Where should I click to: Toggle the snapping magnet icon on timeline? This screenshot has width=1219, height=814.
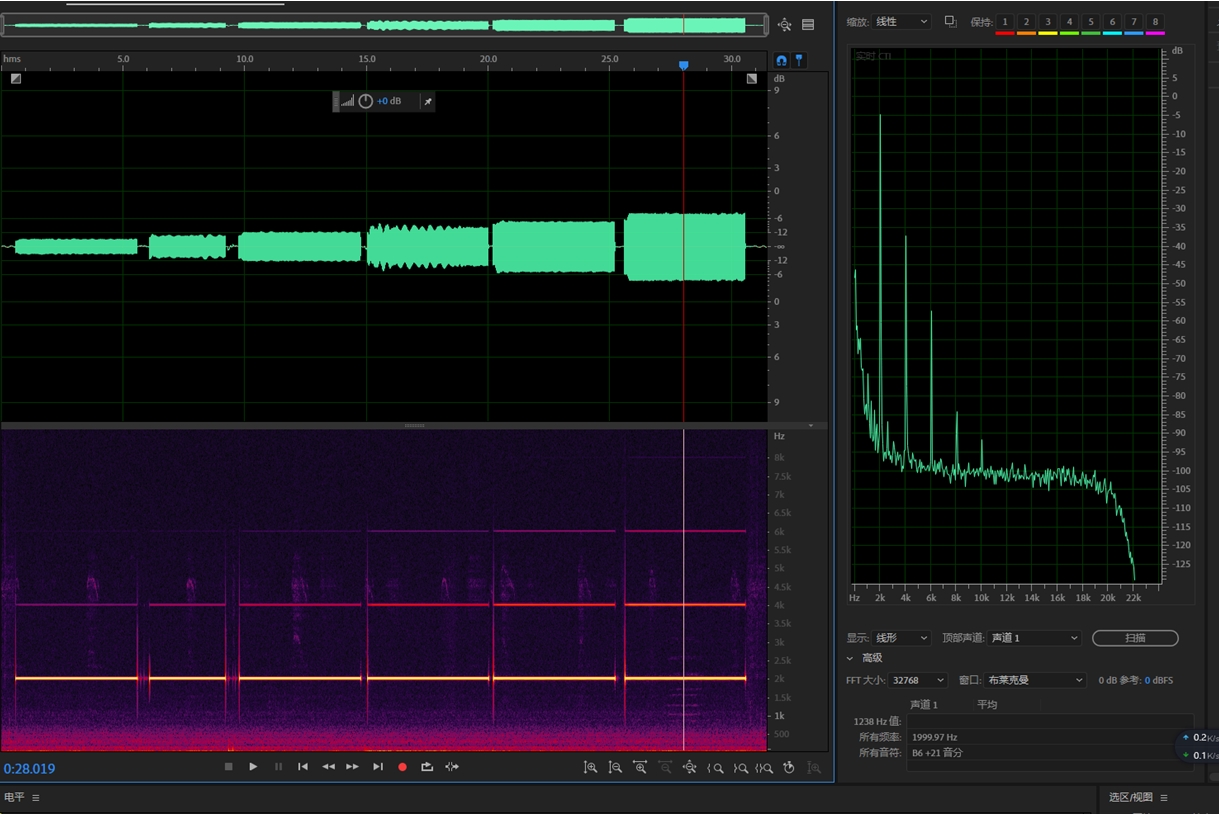782,61
